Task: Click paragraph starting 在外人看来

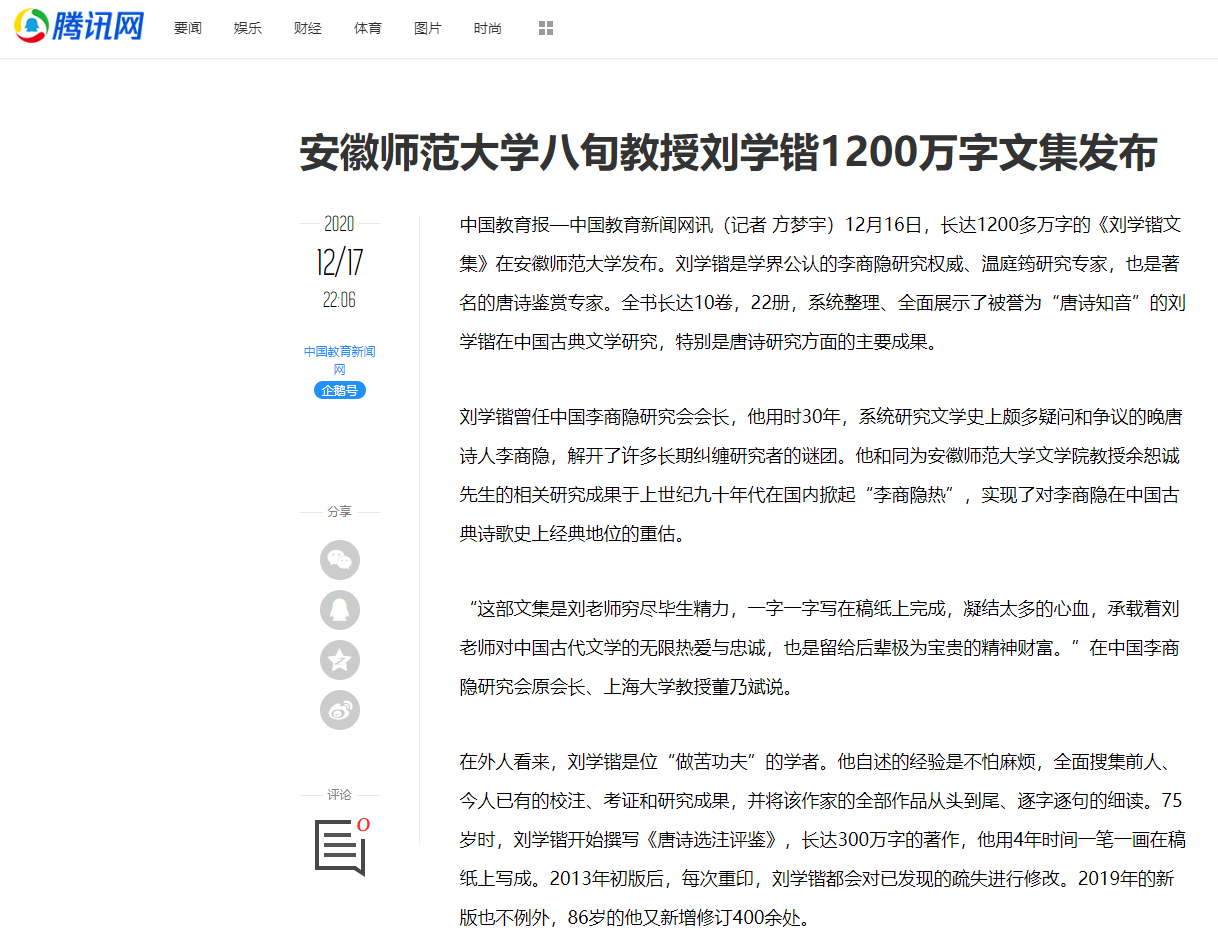Action: 822,839
